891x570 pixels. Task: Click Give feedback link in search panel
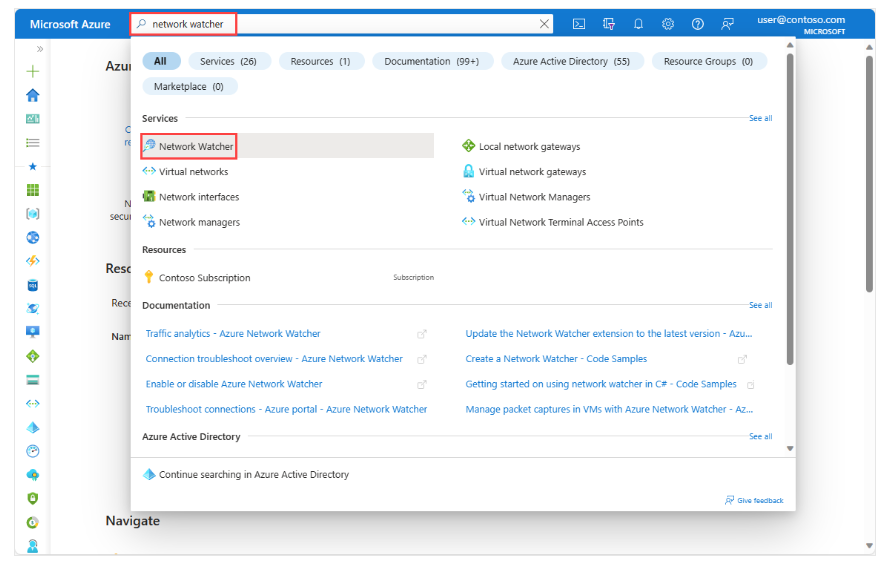coord(754,501)
